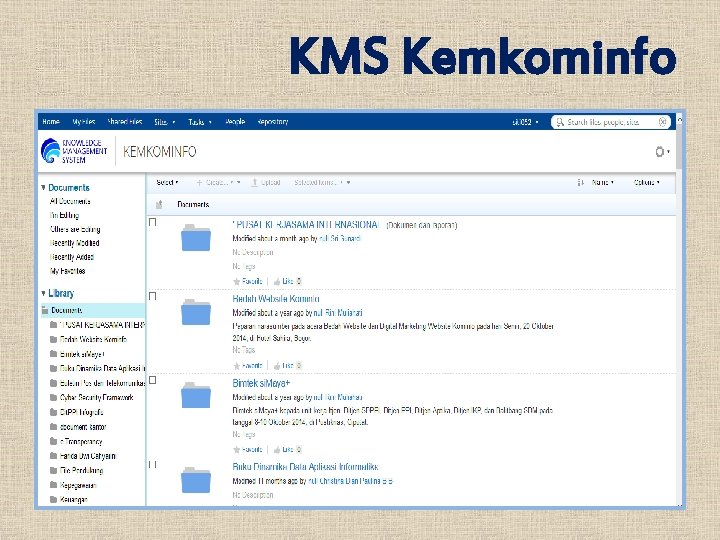Select the I'm Editing filter
Image resolution: width=720 pixels, height=540 pixels.
click(x=64, y=215)
